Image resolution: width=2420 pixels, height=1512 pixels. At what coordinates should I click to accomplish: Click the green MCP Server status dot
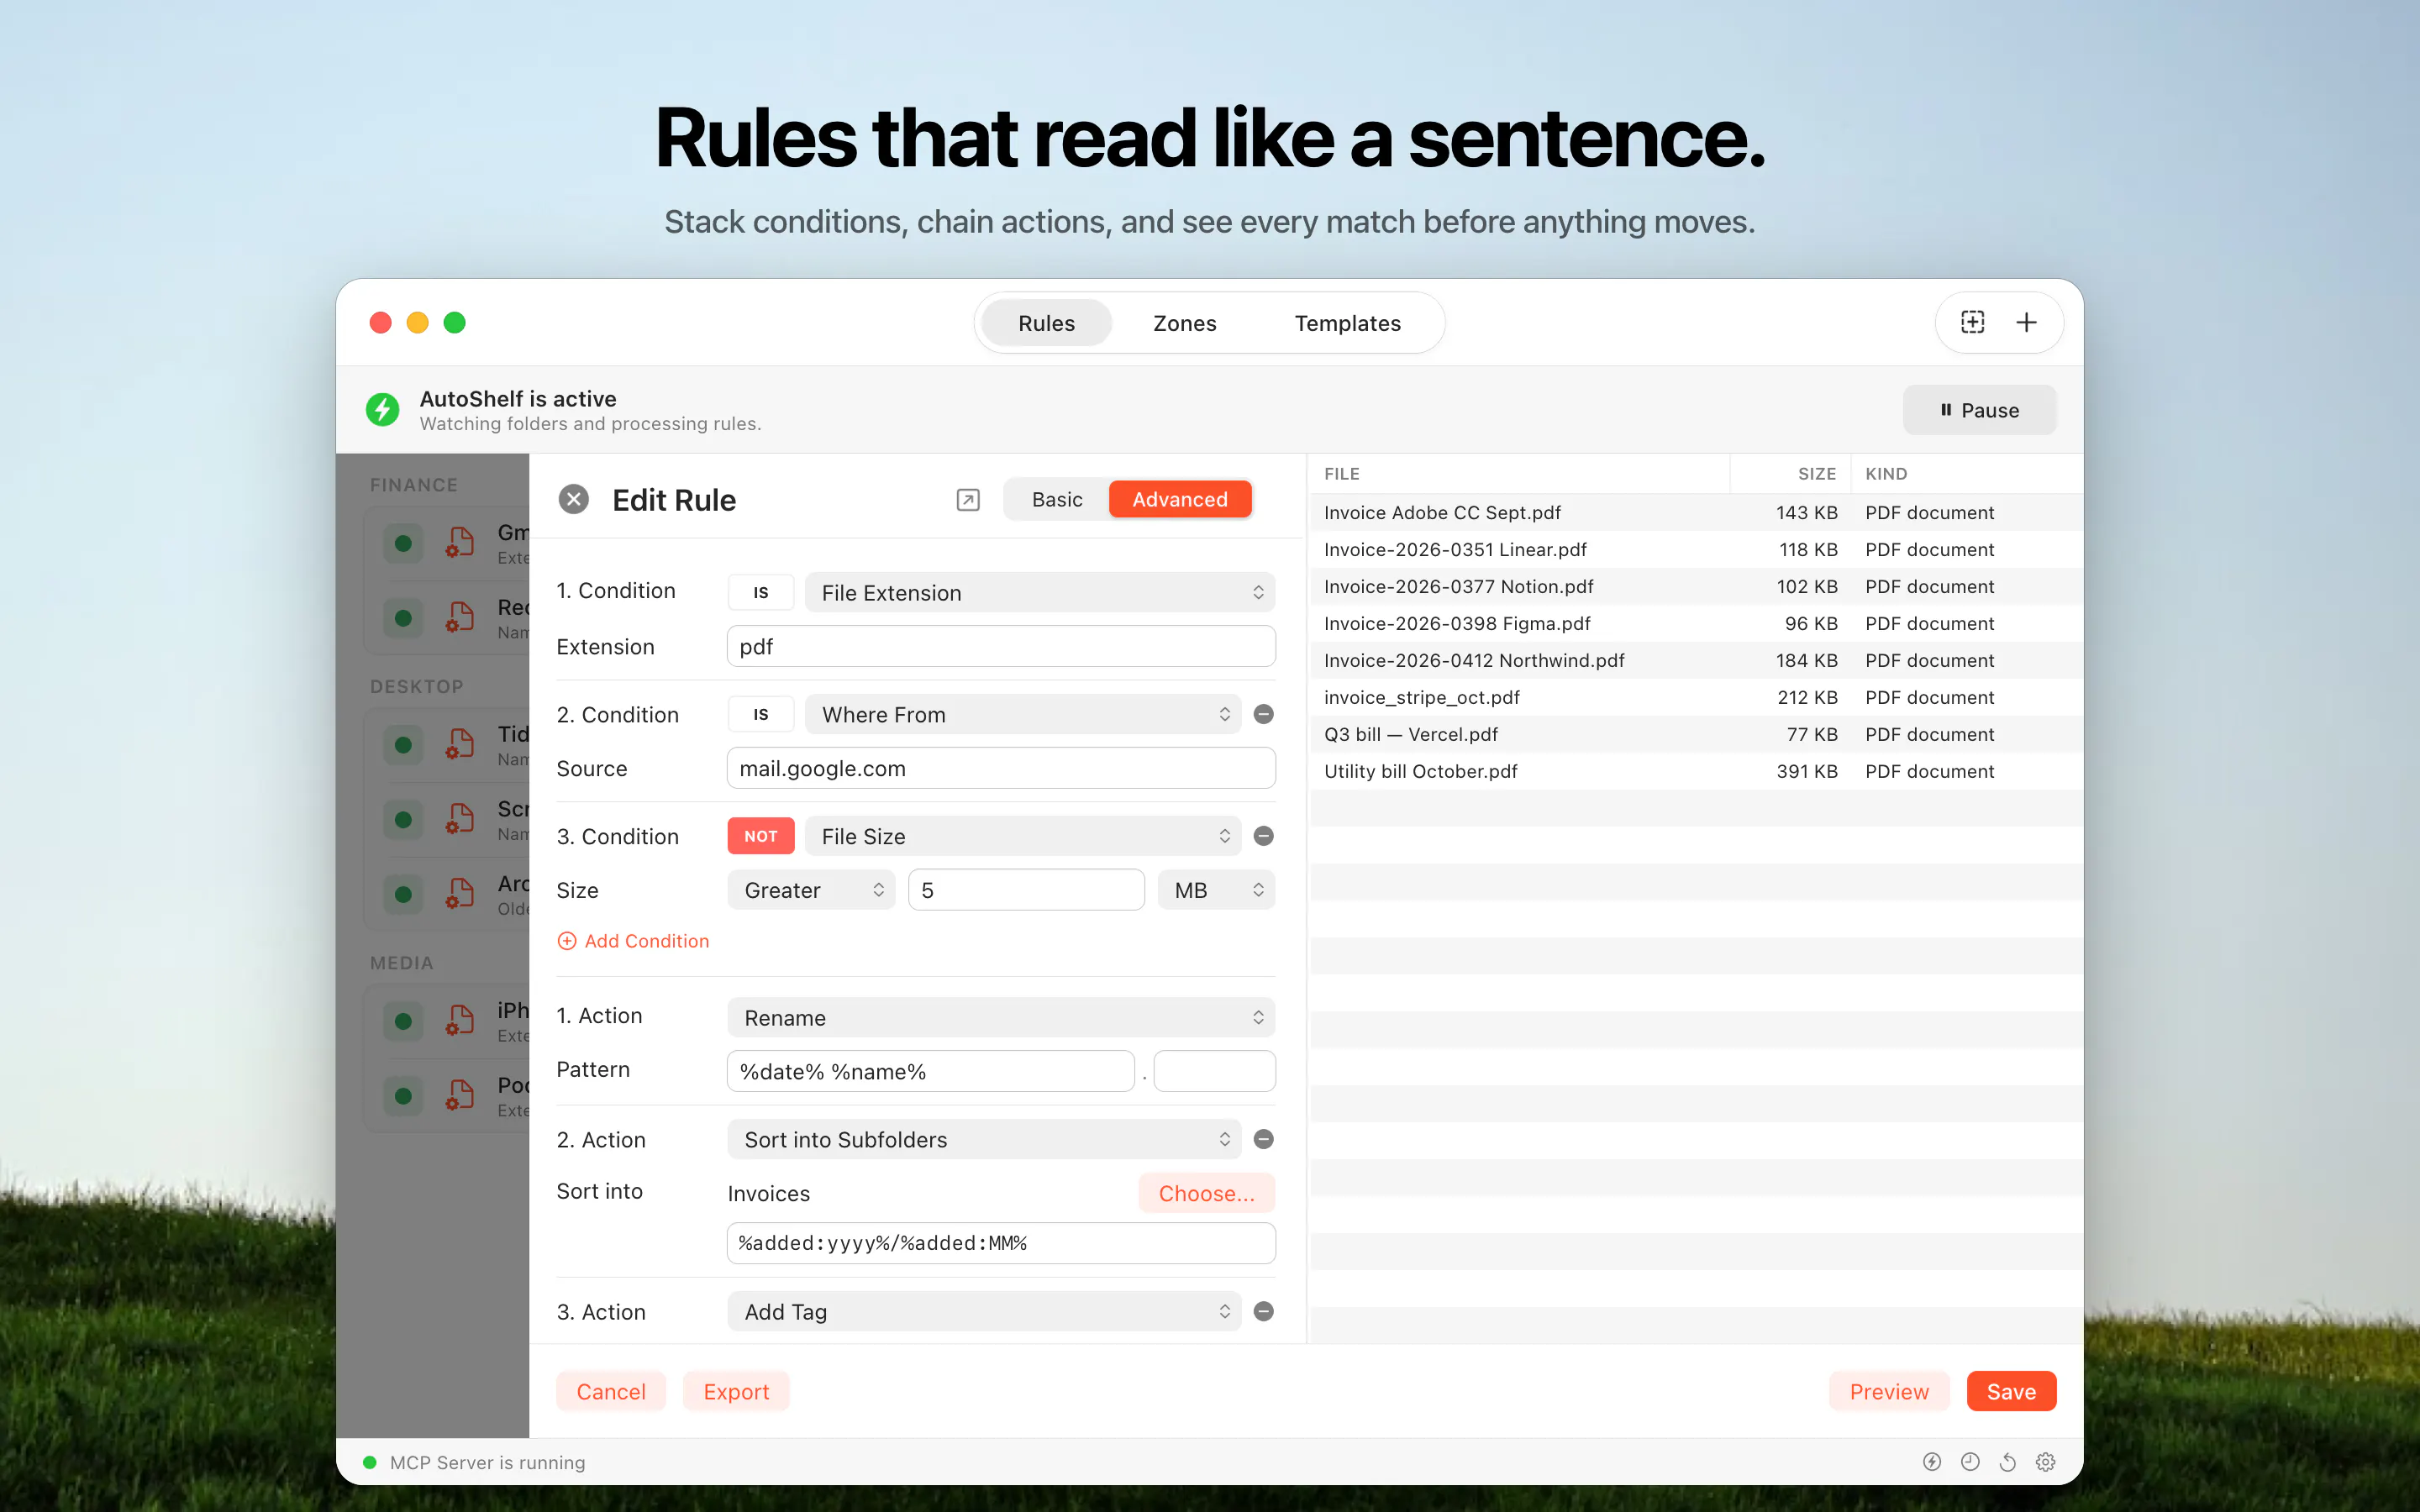click(369, 1462)
